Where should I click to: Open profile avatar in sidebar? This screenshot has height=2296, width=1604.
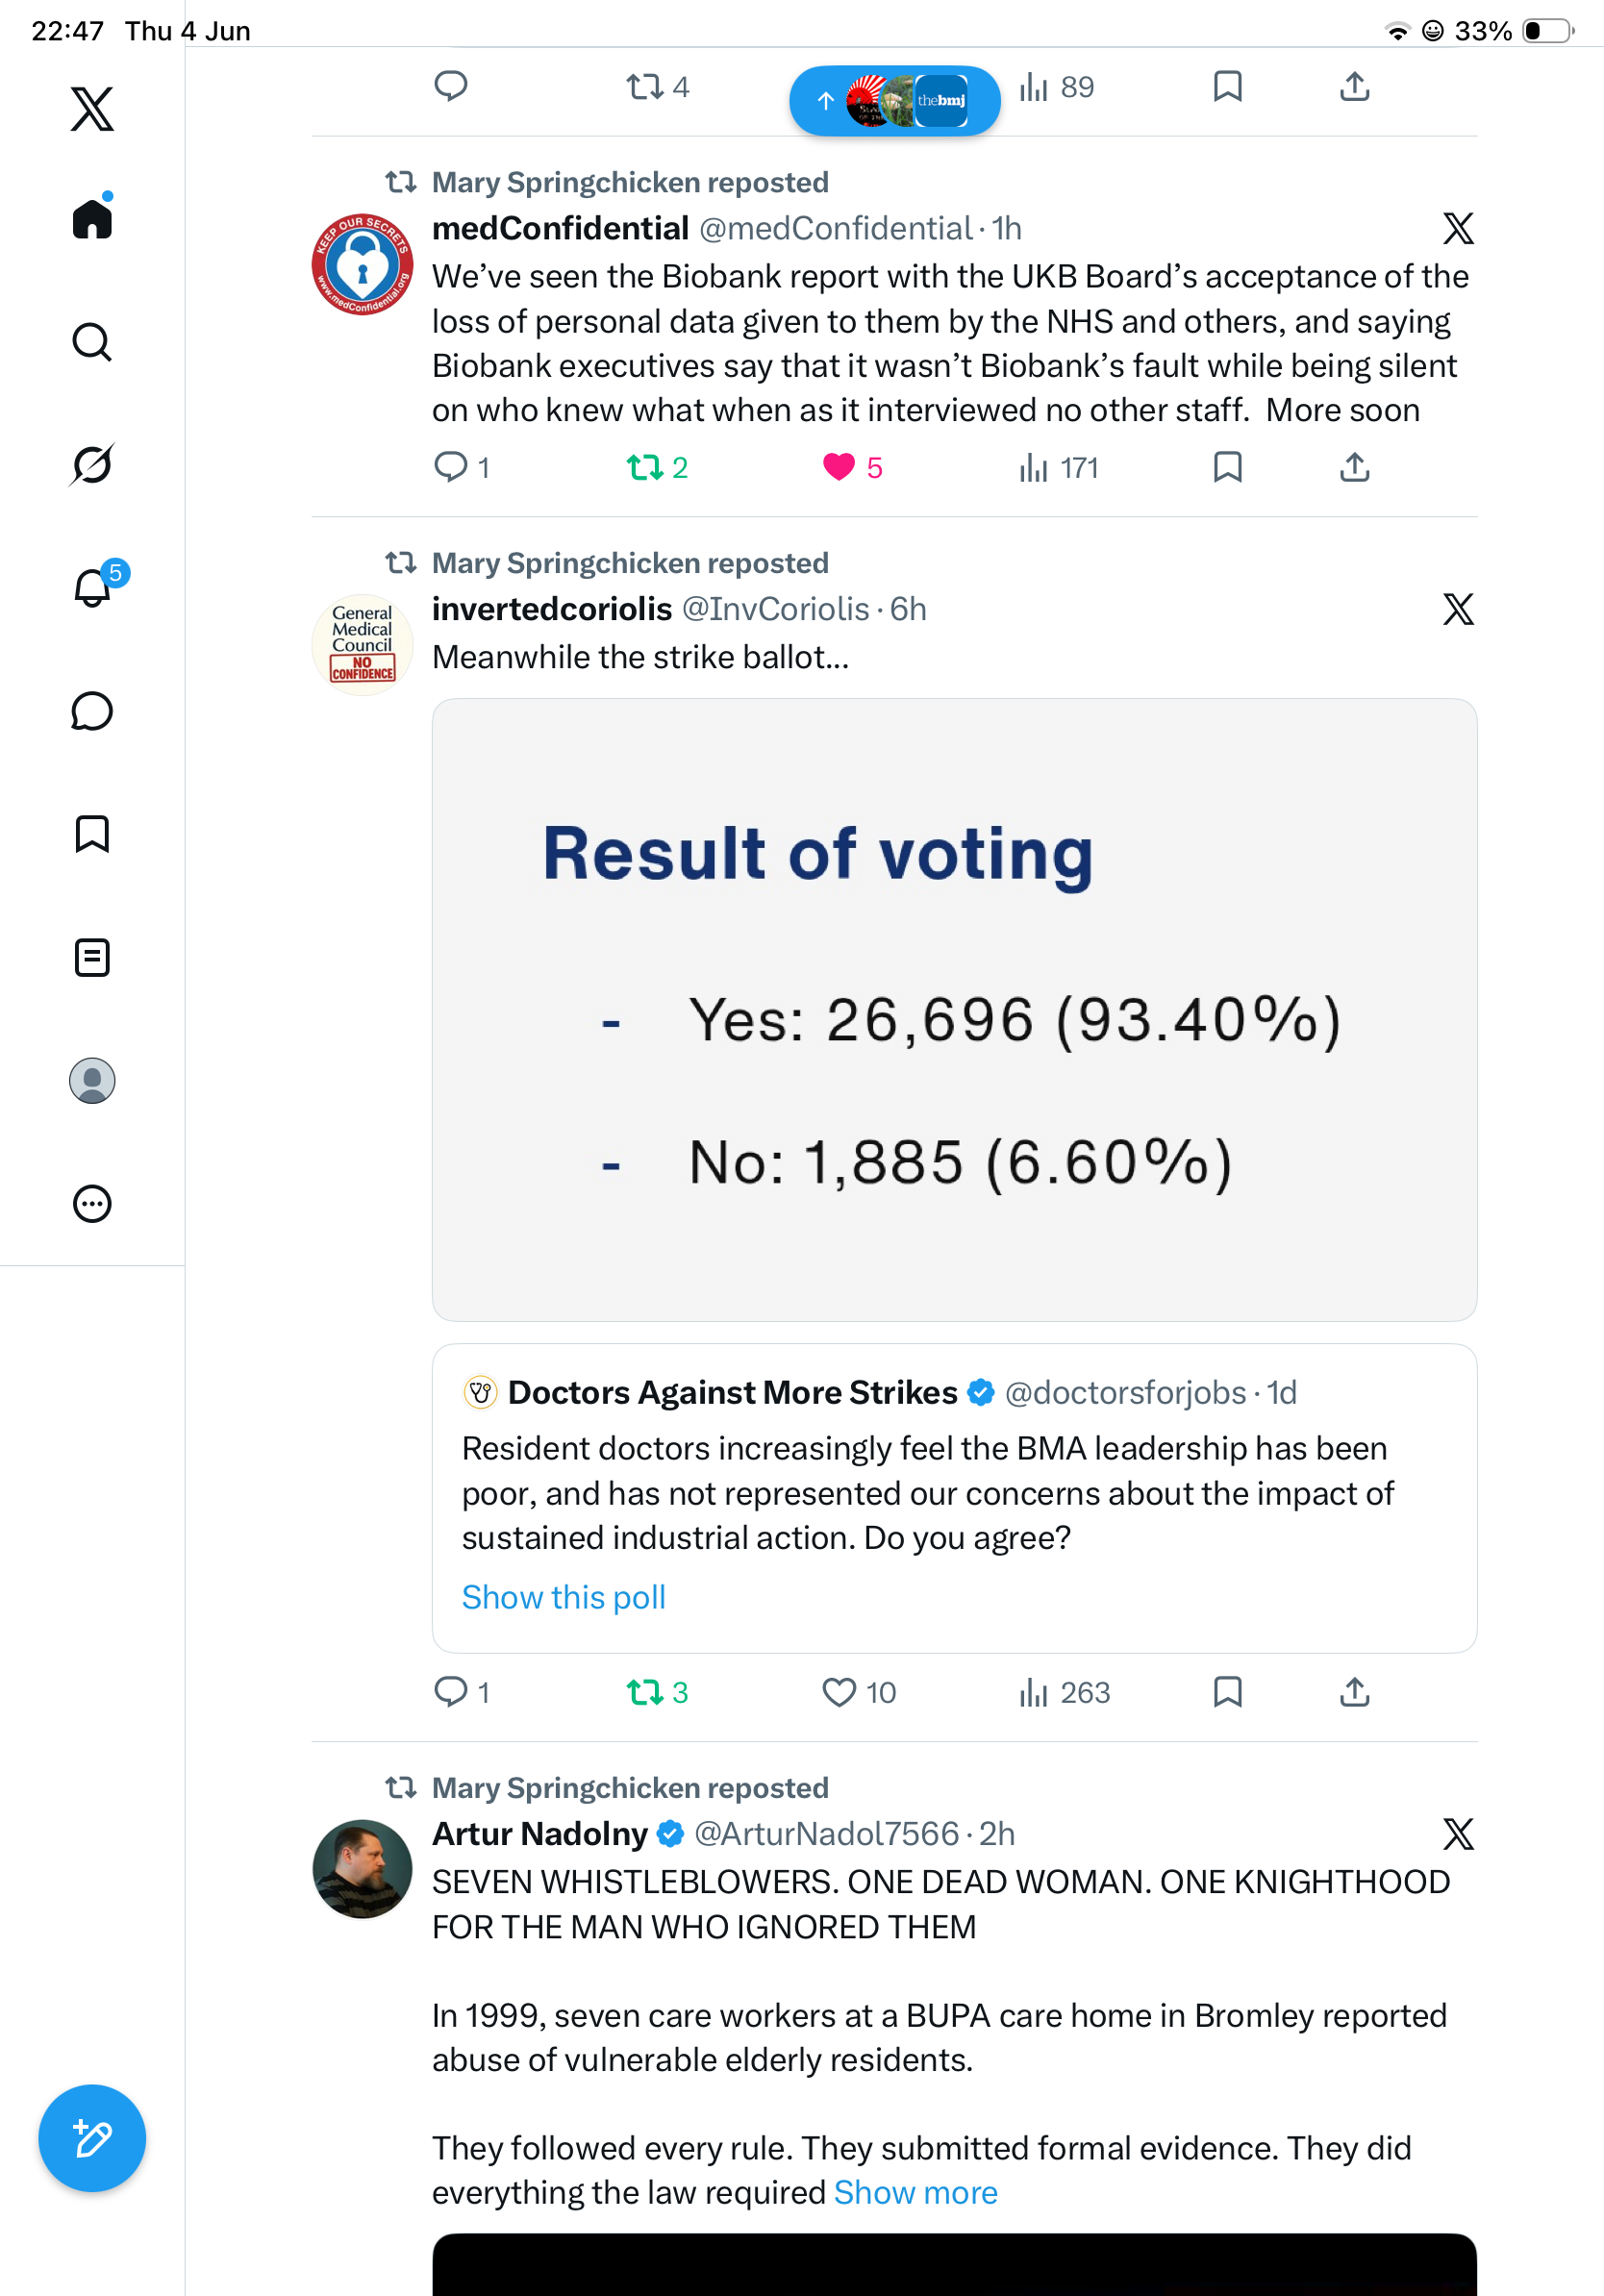coord(92,1080)
